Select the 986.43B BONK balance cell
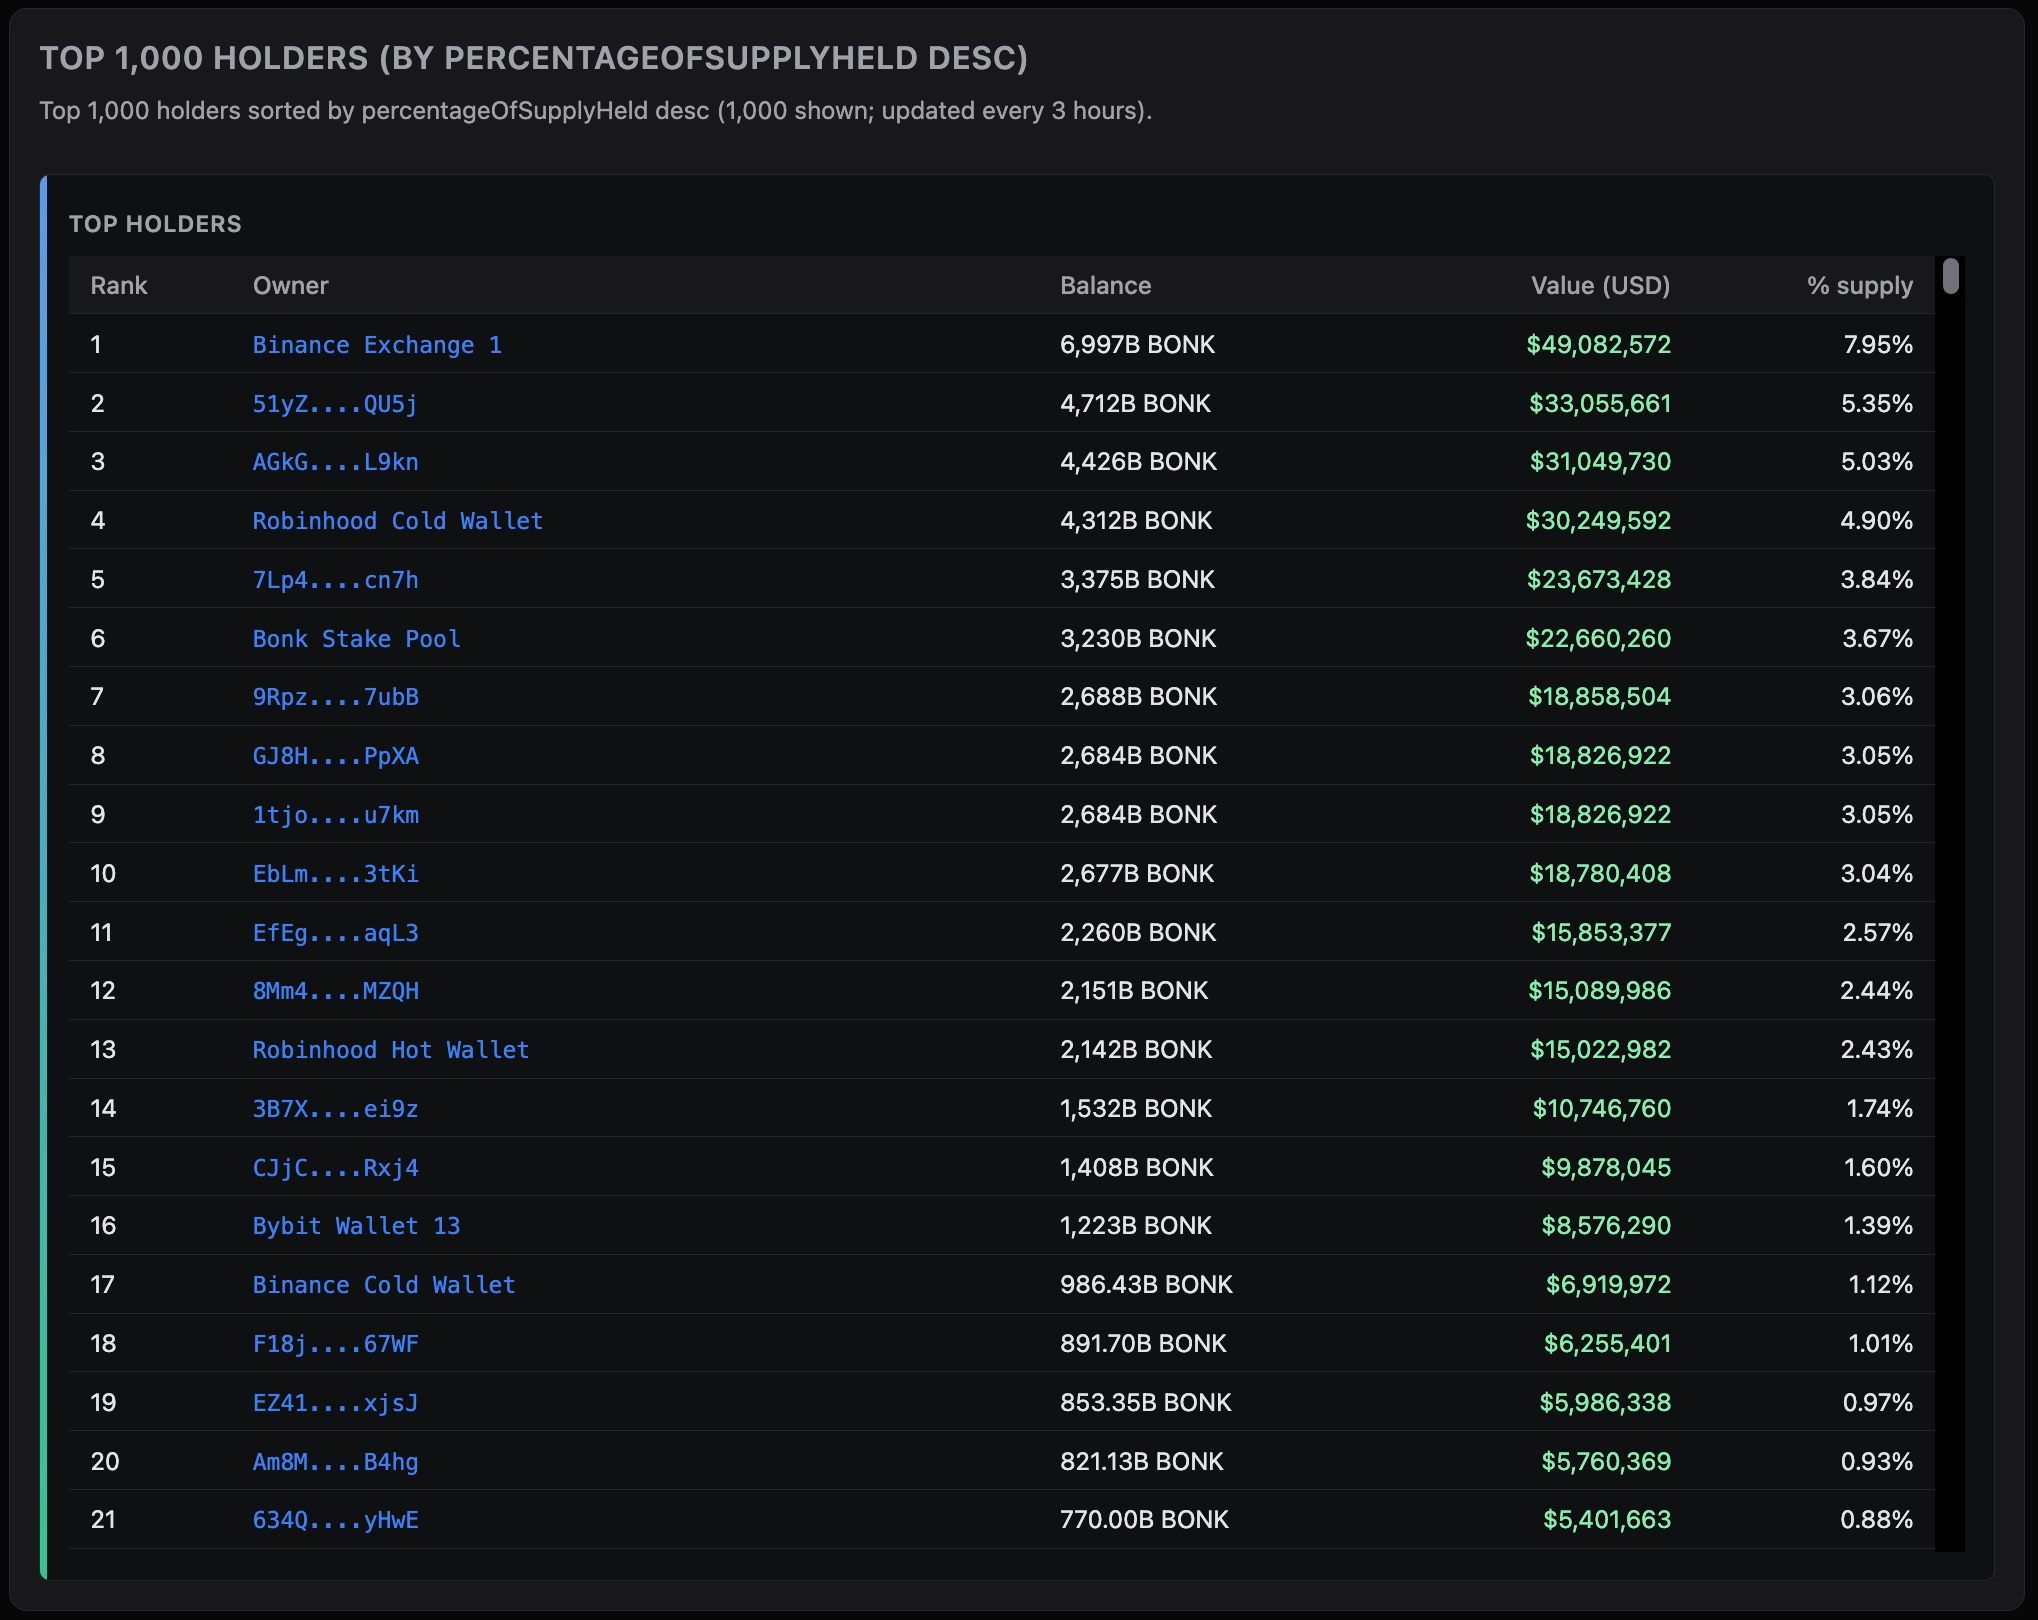The width and height of the screenshot is (2038, 1620). [x=1147, y=1285]
